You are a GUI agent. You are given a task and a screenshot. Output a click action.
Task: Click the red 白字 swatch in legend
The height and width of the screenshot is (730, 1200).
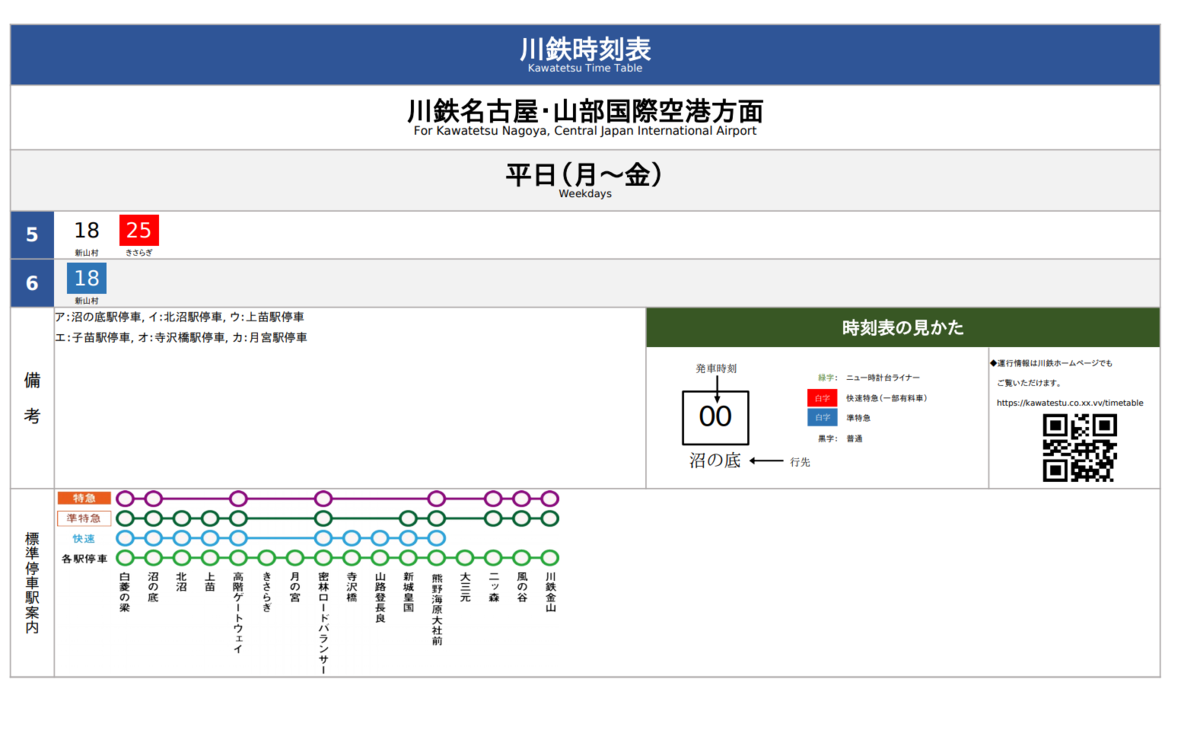point(822,398)
